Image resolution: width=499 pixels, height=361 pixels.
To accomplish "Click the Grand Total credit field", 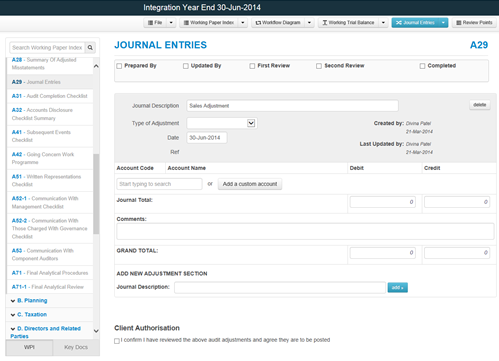I will pyautogui.click(x=457, y=253).
